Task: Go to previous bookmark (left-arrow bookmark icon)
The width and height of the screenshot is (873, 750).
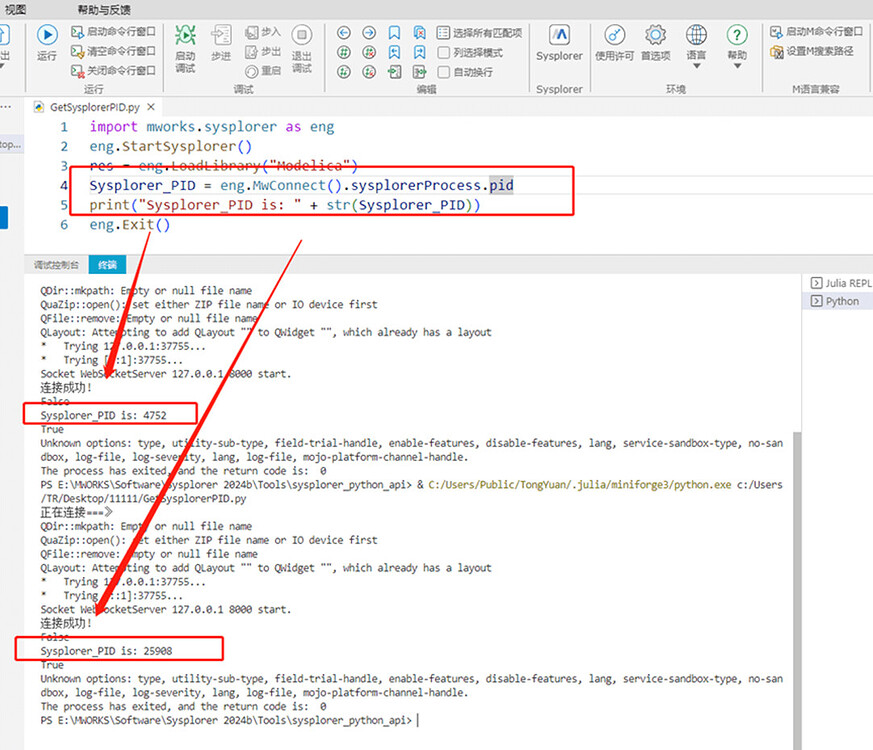Action: point(394,52)
